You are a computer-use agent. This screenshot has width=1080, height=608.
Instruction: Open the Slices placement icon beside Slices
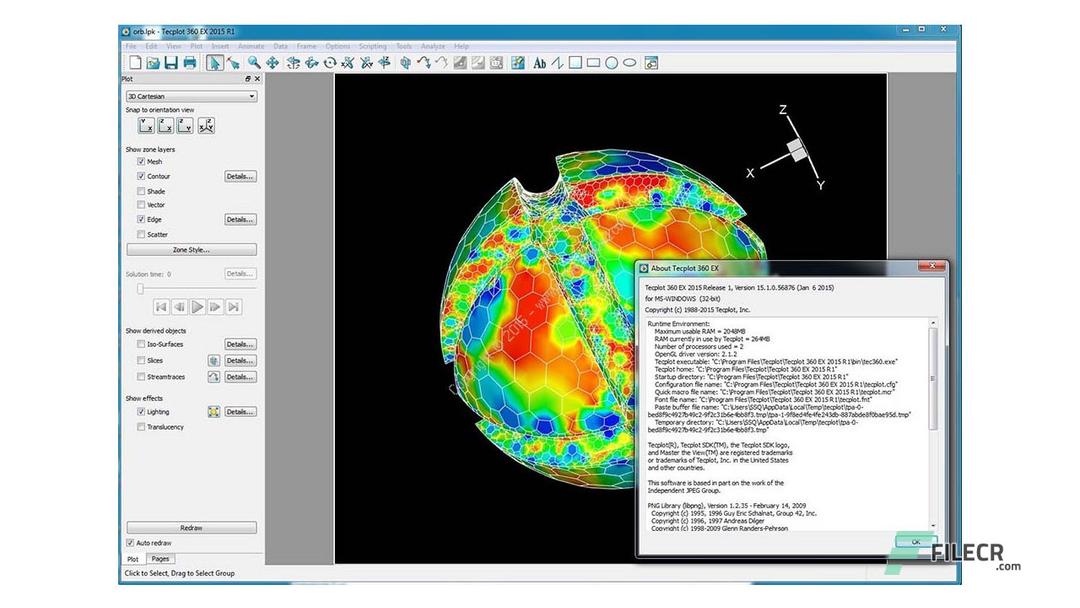pos(214,361)
